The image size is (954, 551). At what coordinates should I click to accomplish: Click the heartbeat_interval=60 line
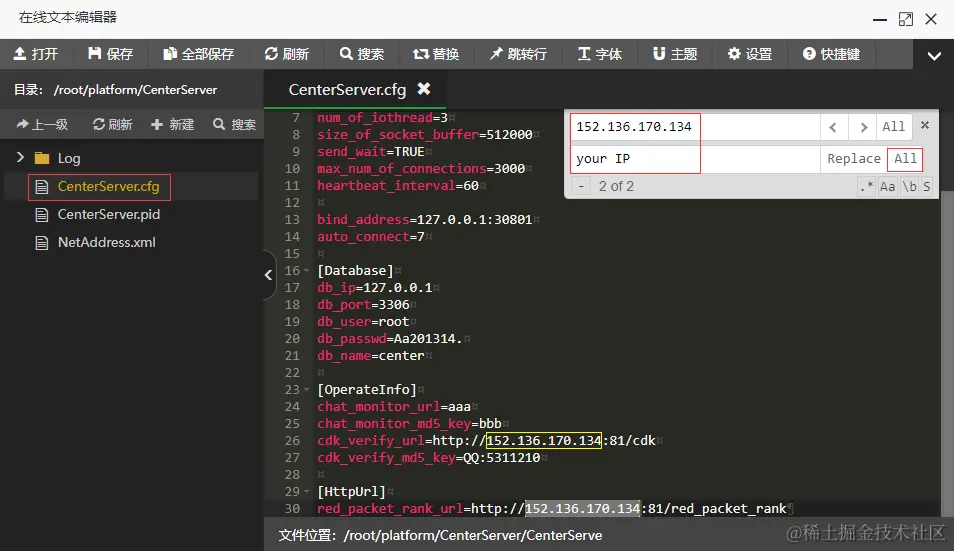click(397, 185)
